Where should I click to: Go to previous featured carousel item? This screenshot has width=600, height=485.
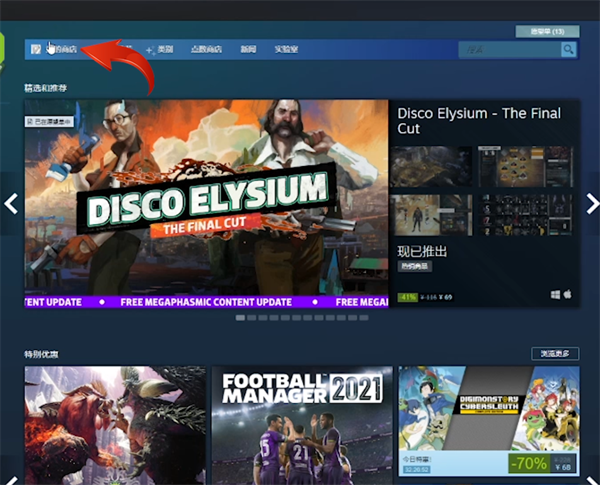click(x=11, y=204)
